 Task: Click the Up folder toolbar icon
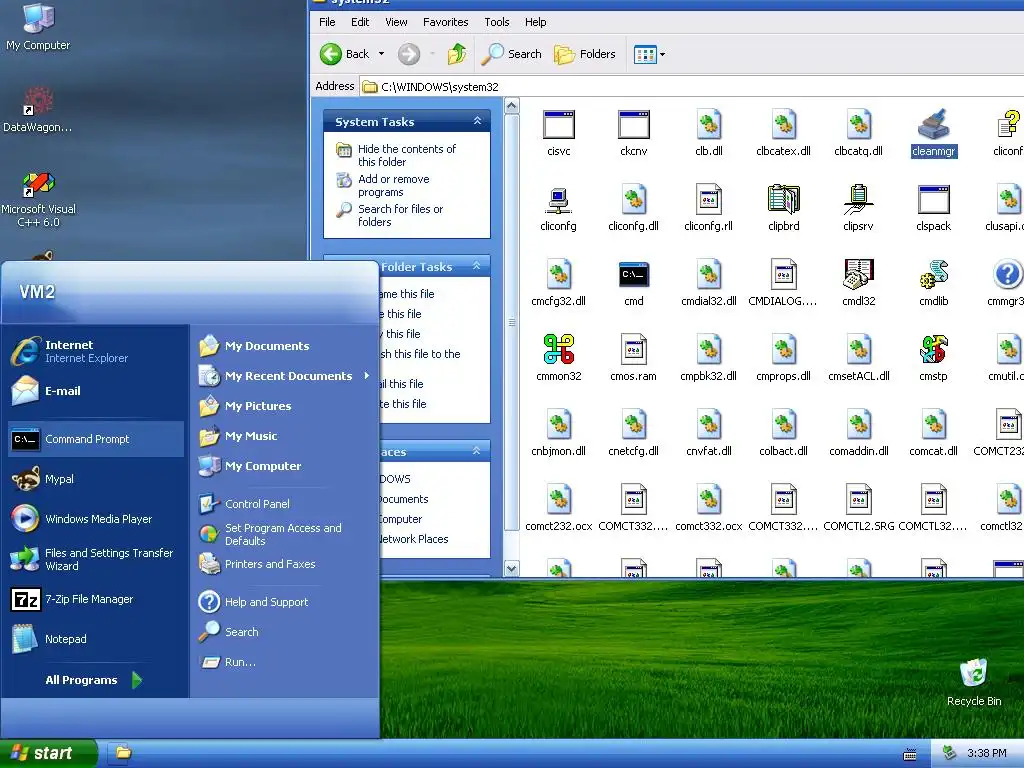457,54
